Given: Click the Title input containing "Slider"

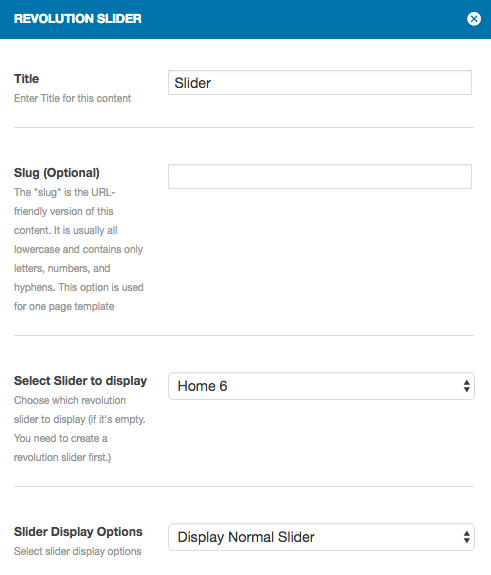Looking at the screenshot, I should click(x=320, y=83).
